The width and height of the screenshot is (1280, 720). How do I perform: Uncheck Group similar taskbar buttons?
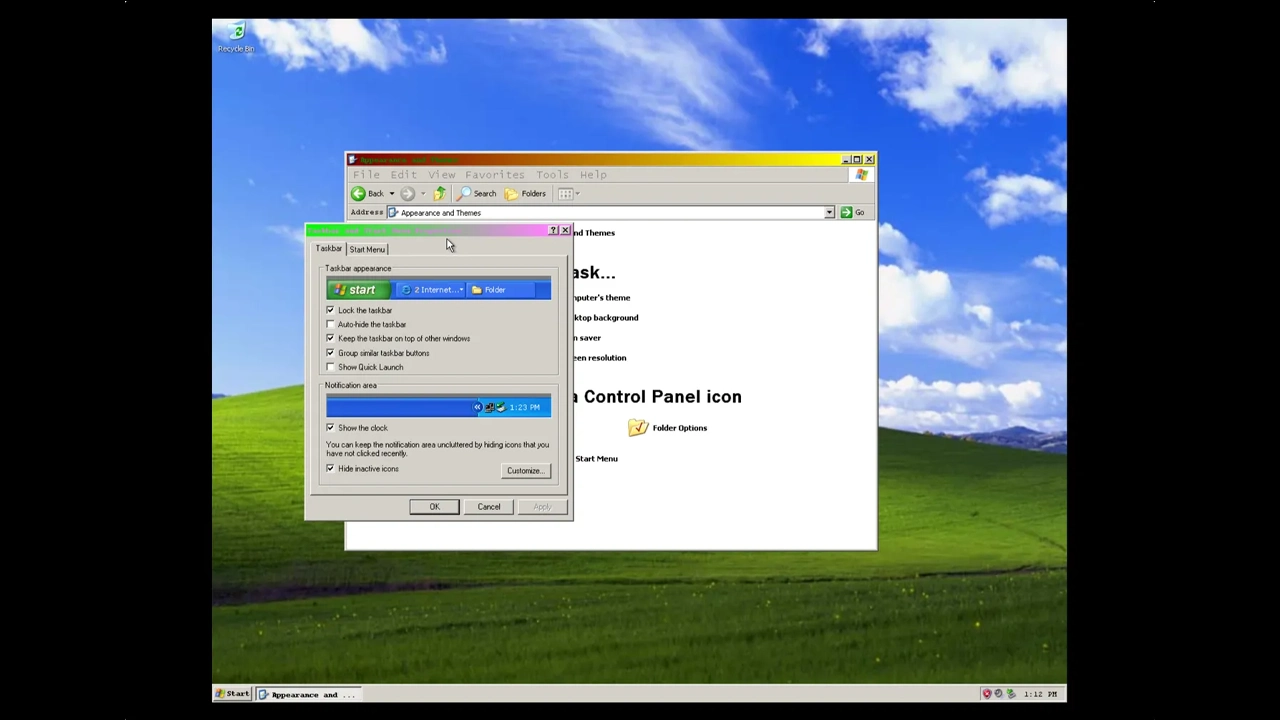[x=330, y=353]
